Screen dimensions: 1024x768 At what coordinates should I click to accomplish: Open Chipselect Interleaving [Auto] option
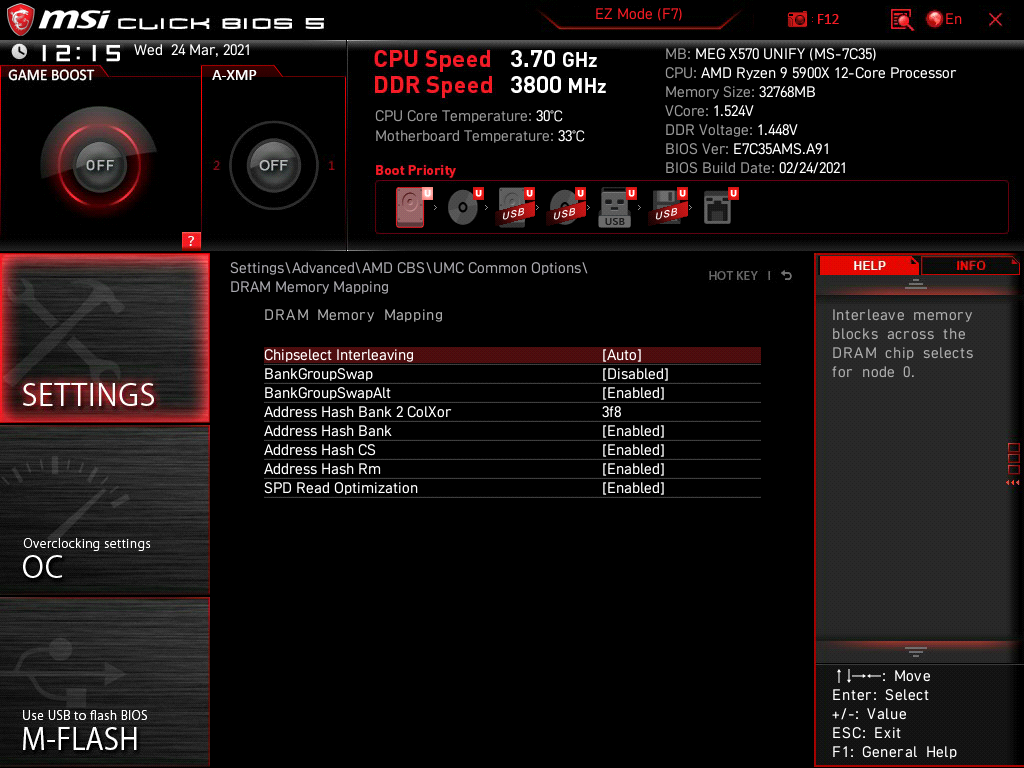coord(512,355)
